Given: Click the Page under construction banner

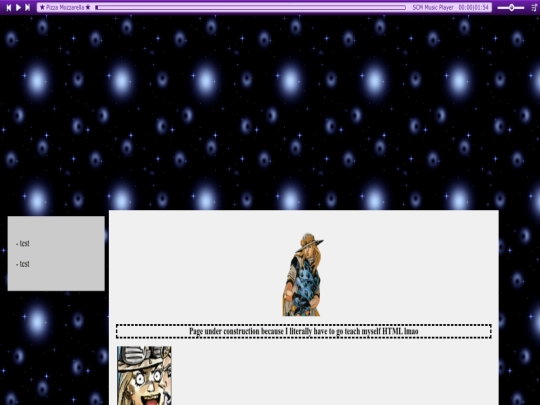Looking at the screenshot, I should pyautogui.click(x=304, y=331).
